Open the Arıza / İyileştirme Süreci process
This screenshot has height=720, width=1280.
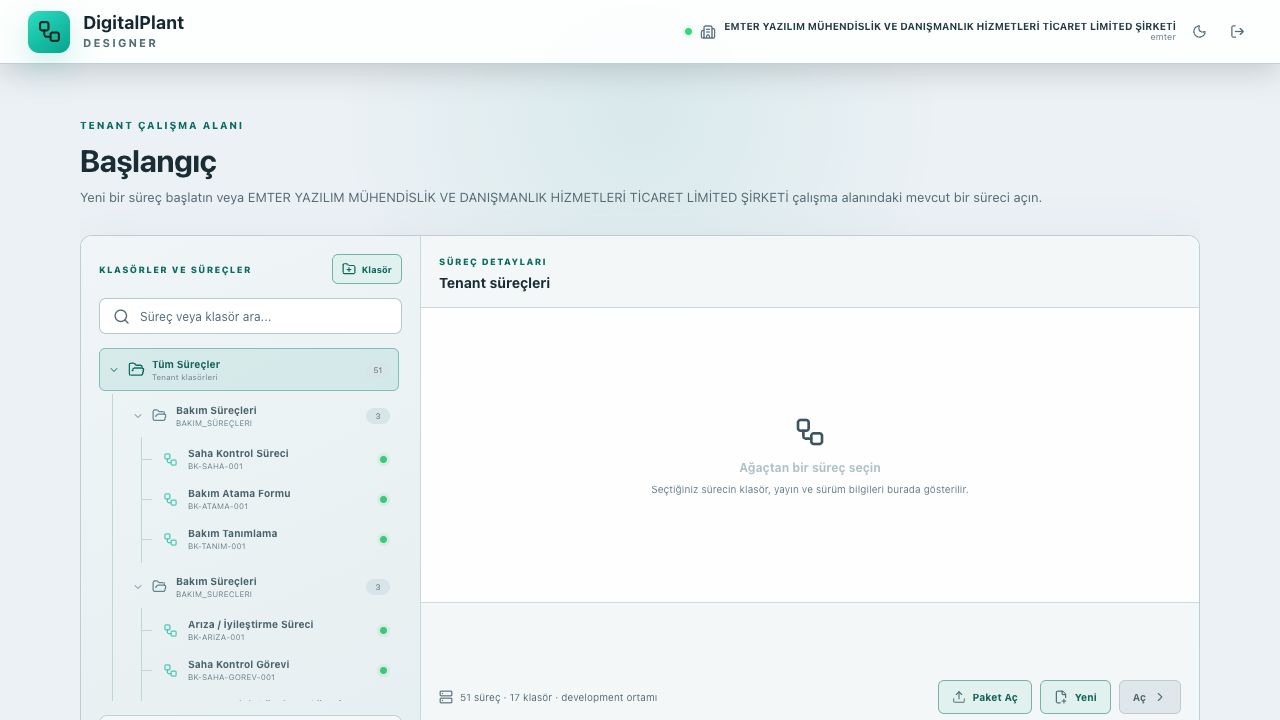pos(275,630)
